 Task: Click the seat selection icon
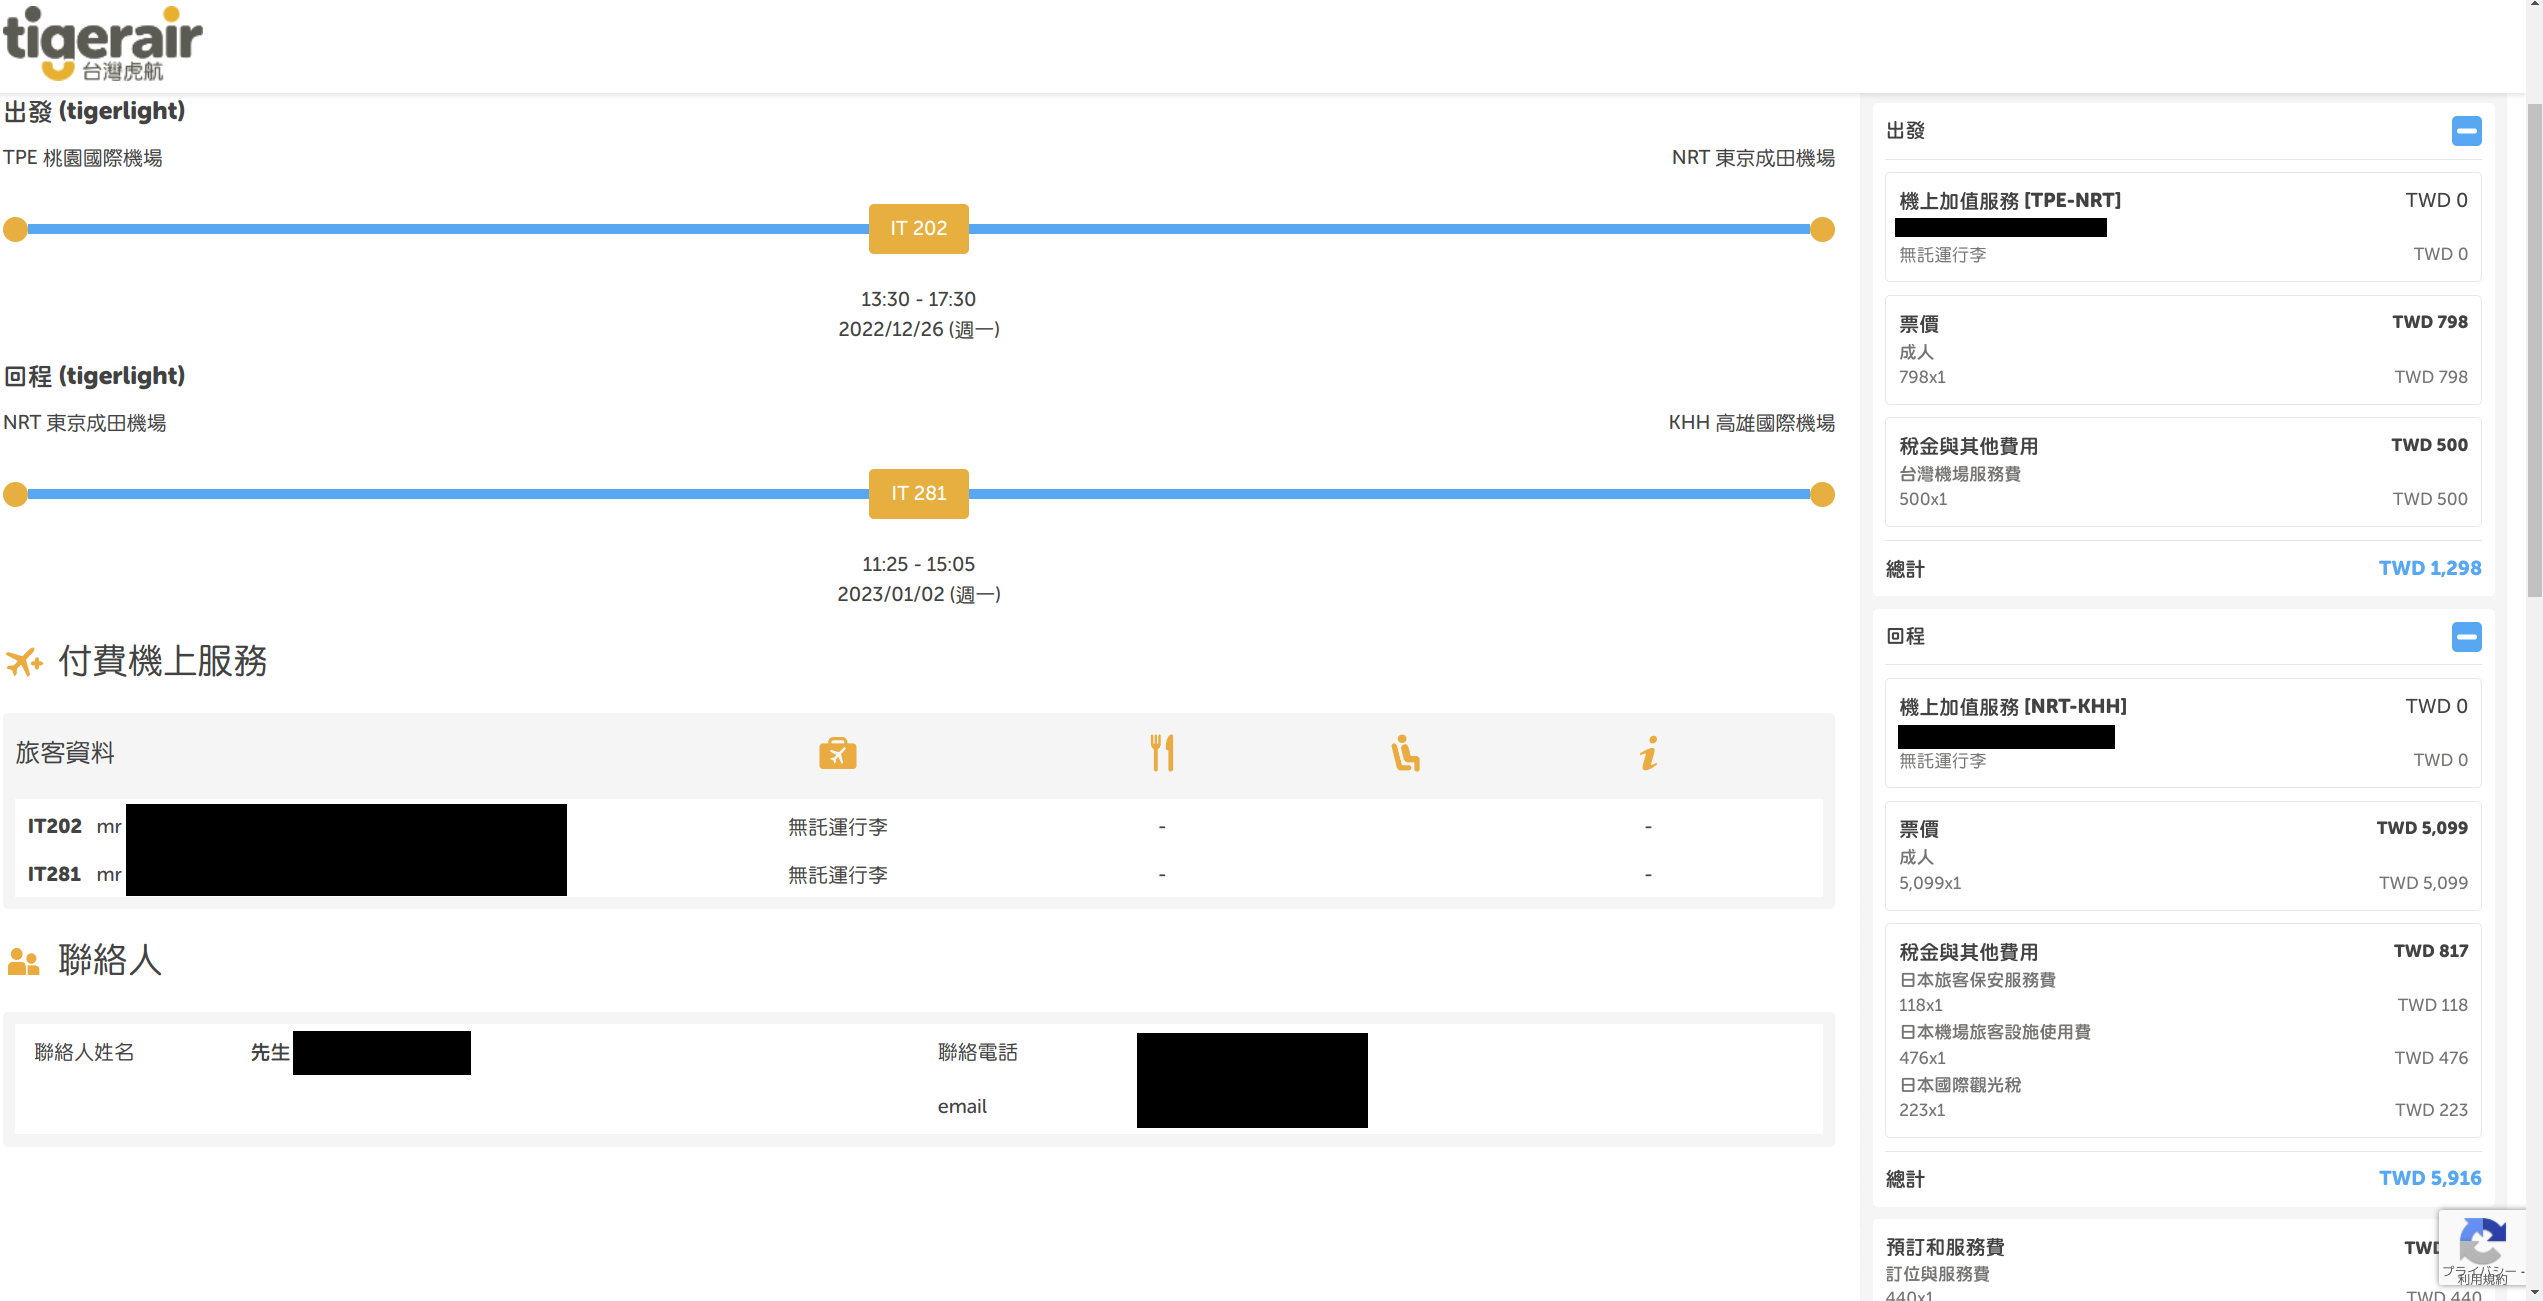[1405, 753]
